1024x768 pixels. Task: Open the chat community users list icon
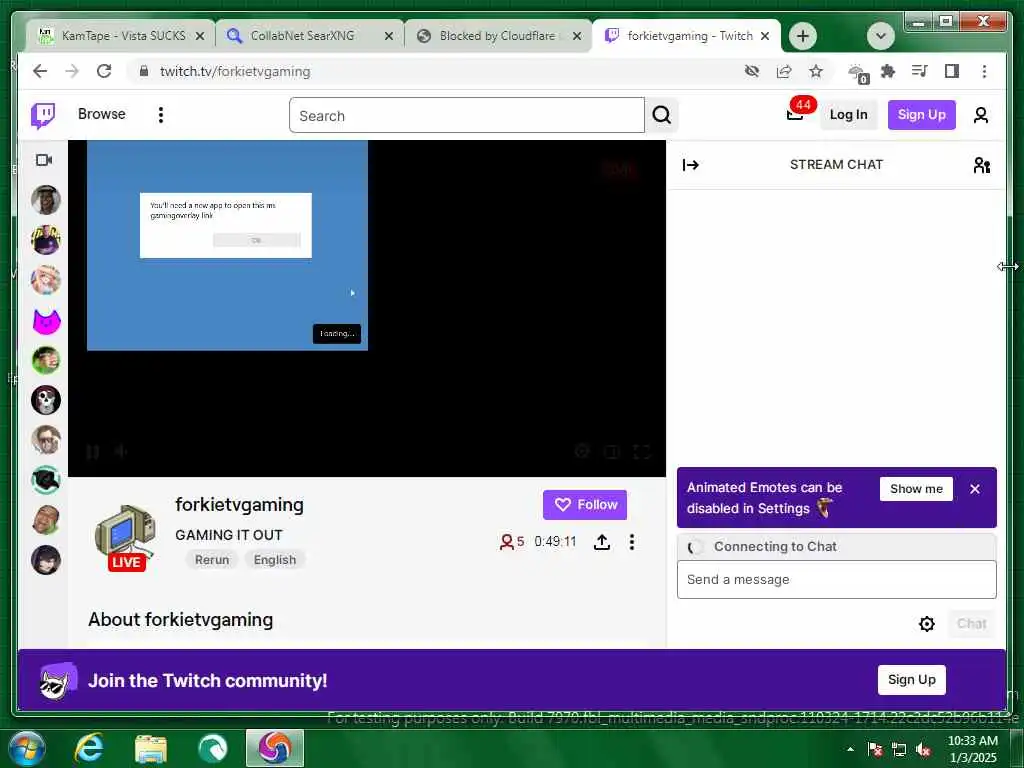pos(982,165)
